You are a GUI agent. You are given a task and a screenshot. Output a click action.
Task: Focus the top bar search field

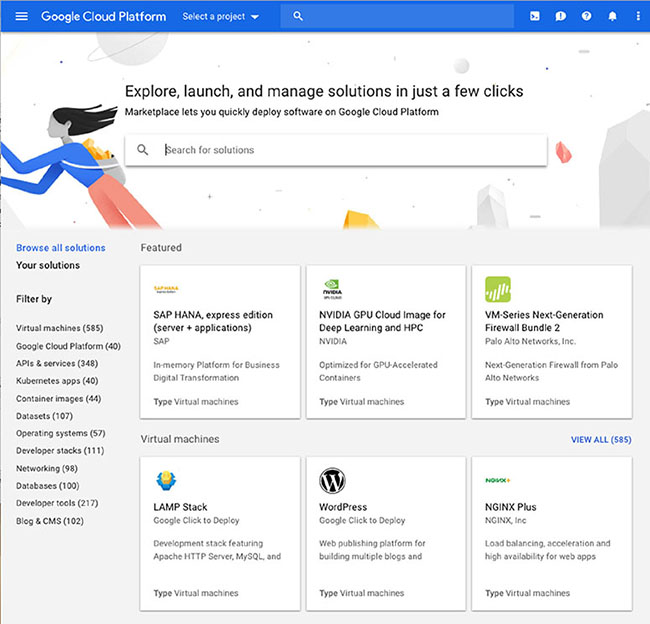coord(397,16)
